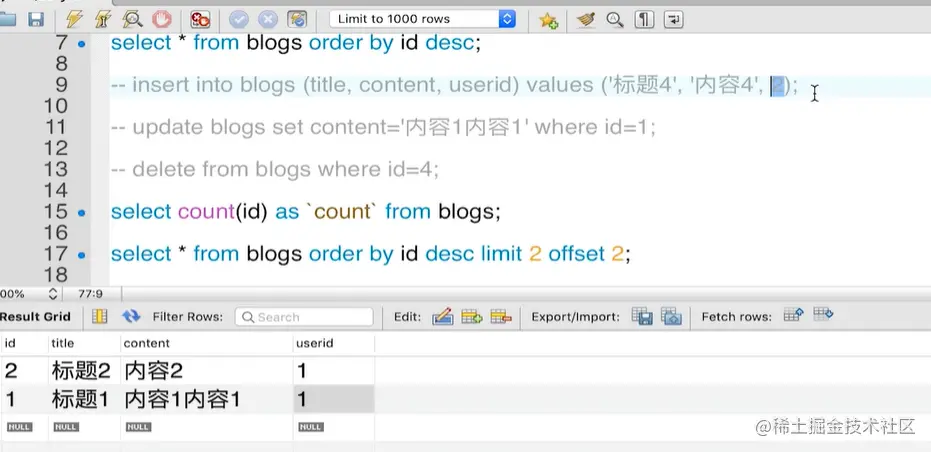Execute the SQL script with the lightning bolt
The image size is (931, 452).
74,20
